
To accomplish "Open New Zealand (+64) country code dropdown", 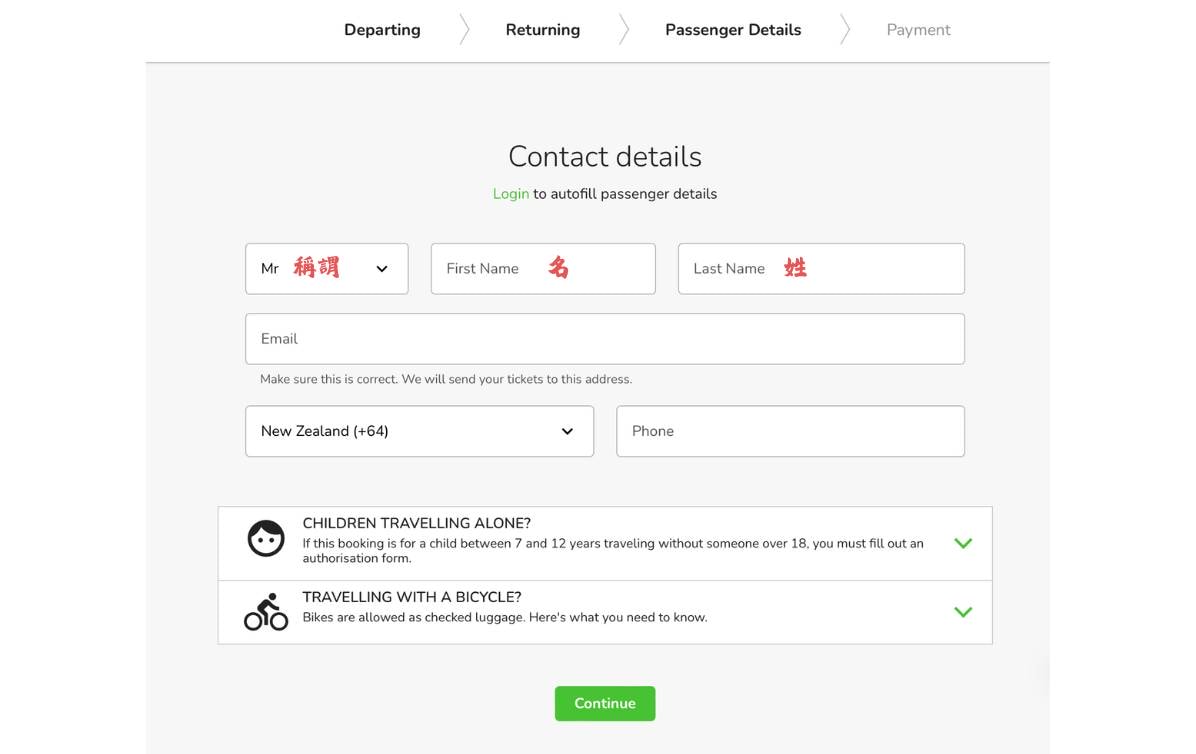I will point(420,432).
